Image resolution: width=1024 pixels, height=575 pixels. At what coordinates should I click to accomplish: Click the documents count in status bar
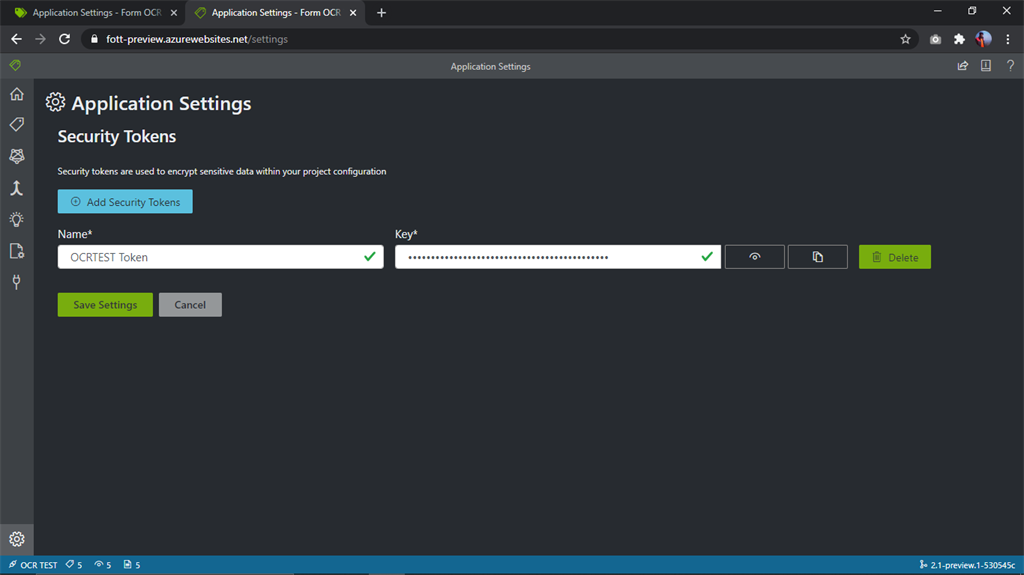(132, 565)
